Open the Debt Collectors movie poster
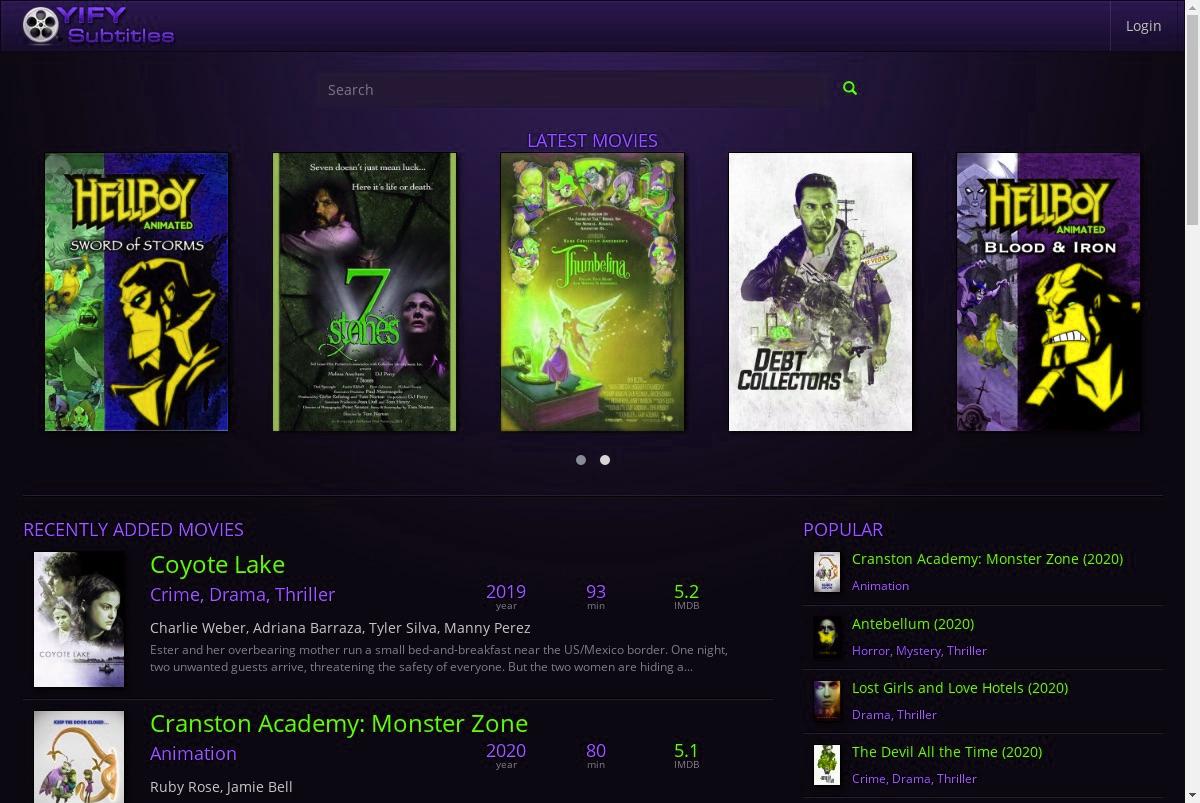This screenshot has height=803, width=1200. pos(820,292)
